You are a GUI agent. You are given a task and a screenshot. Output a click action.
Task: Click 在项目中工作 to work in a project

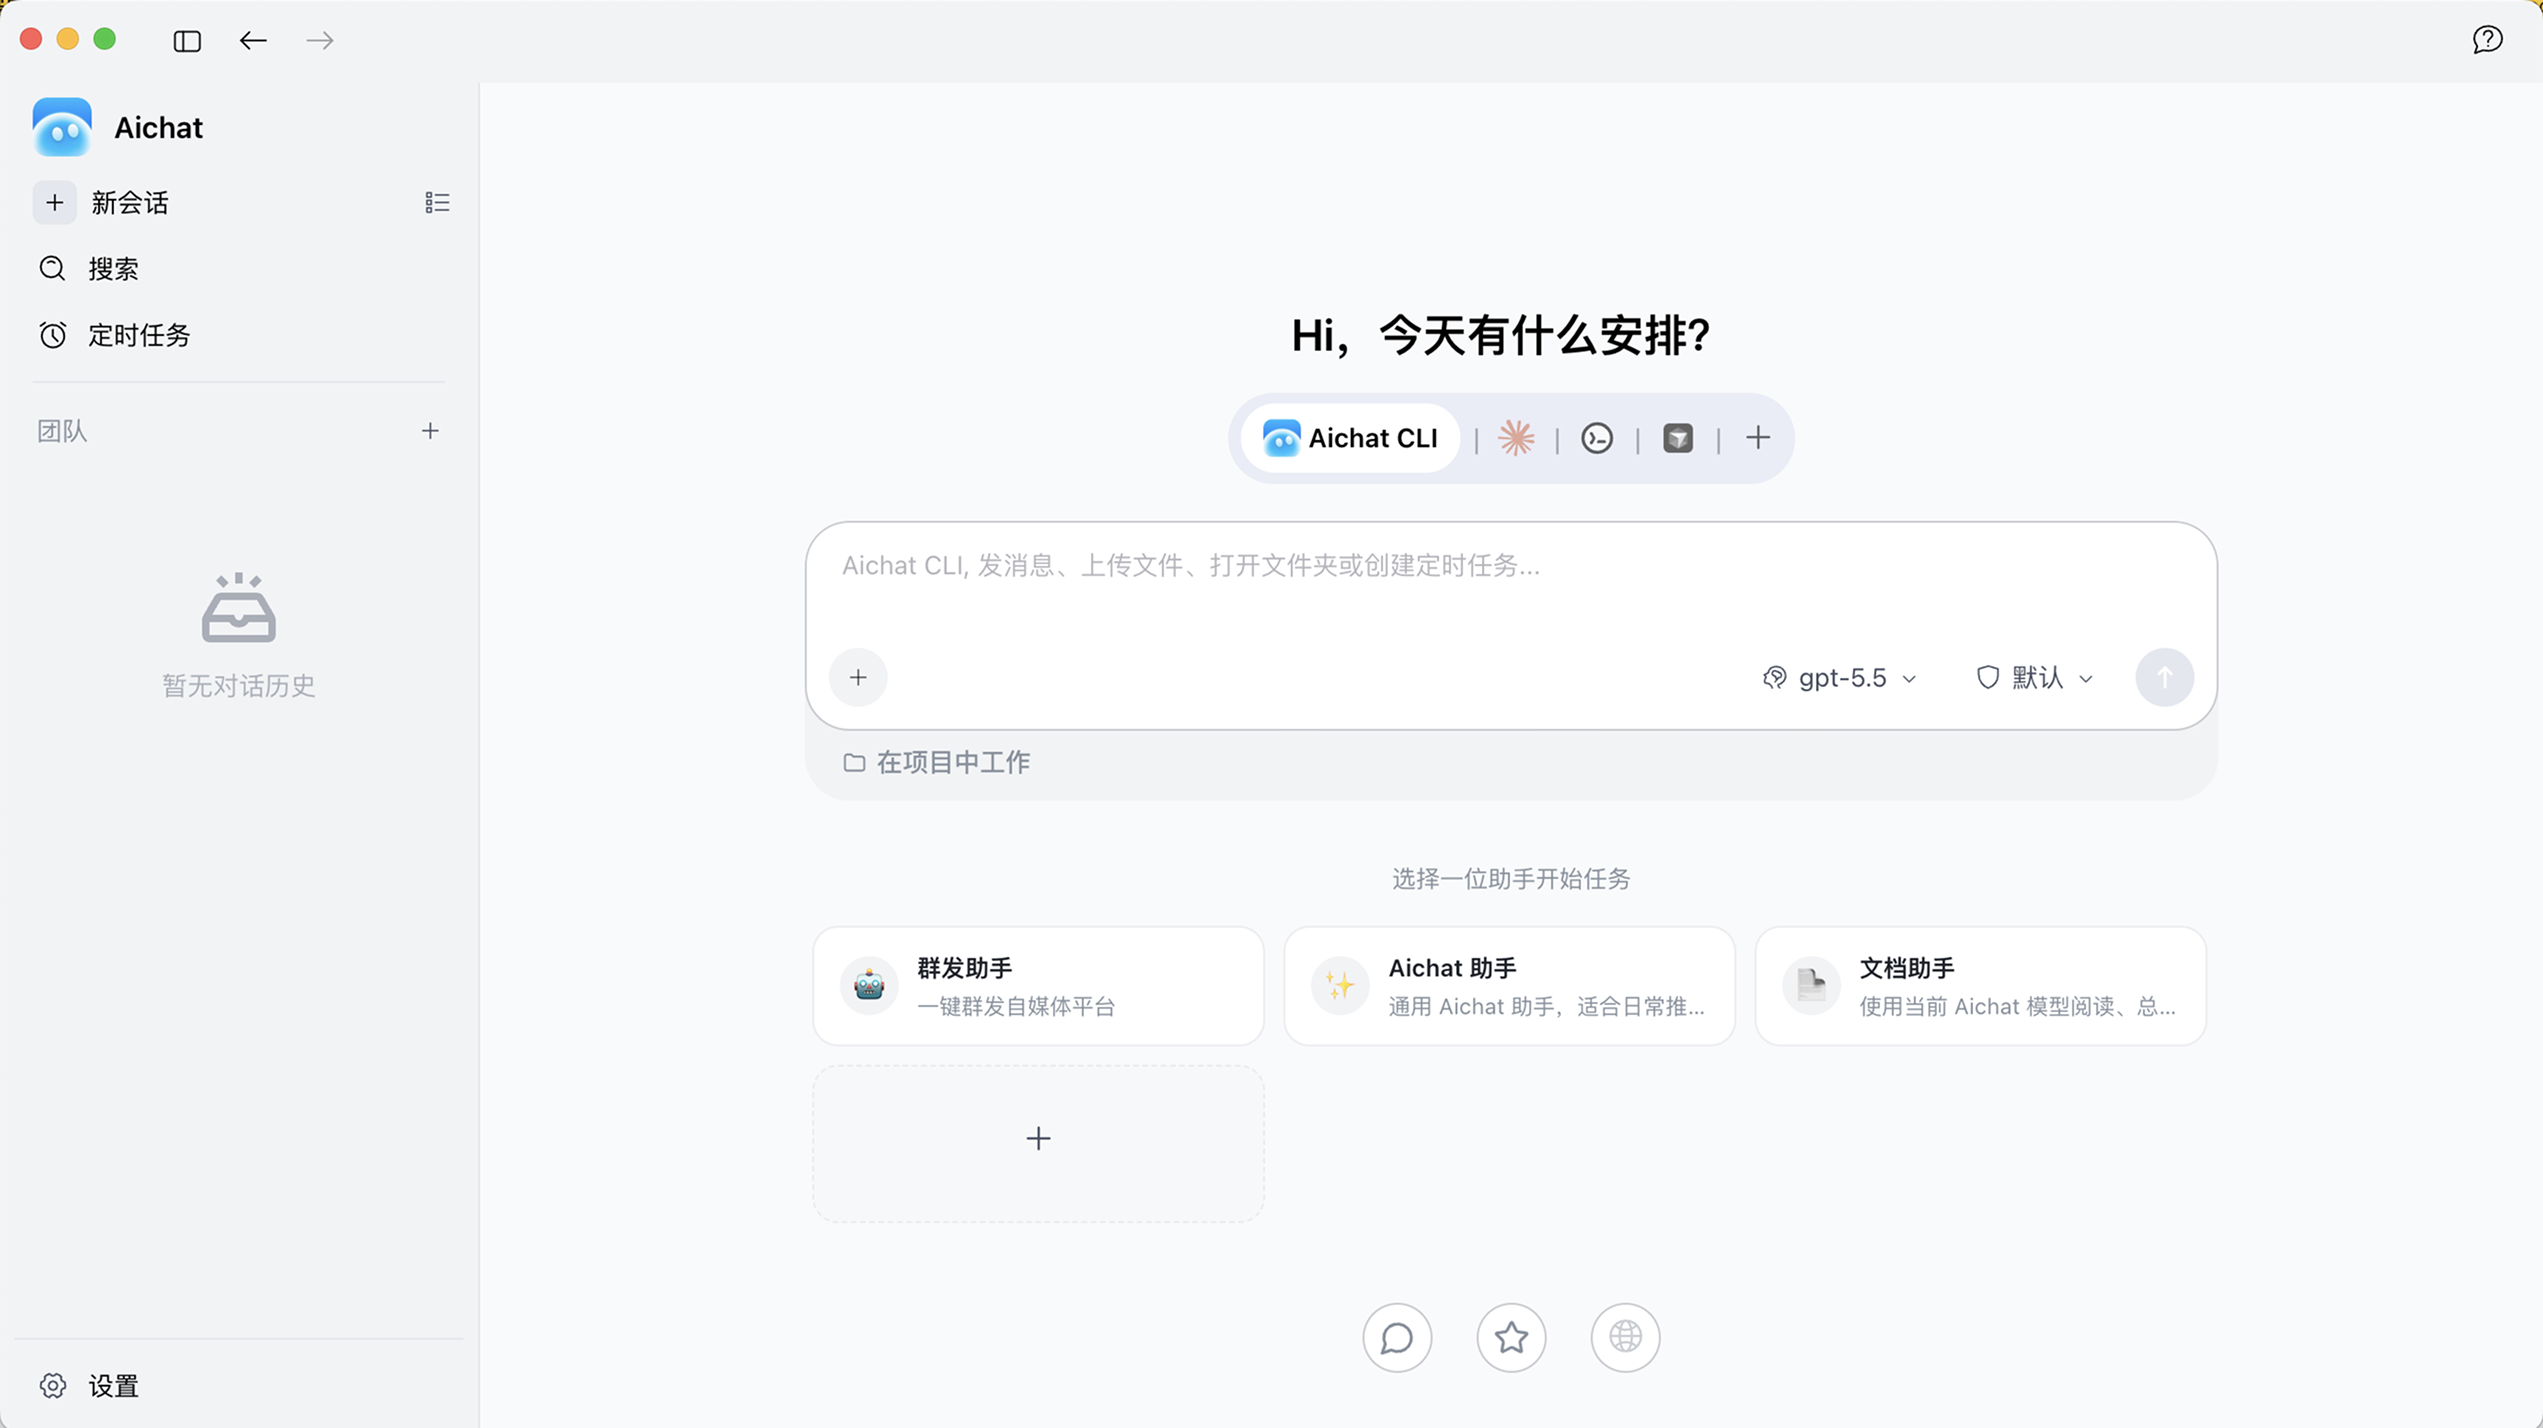pos(936,763)
